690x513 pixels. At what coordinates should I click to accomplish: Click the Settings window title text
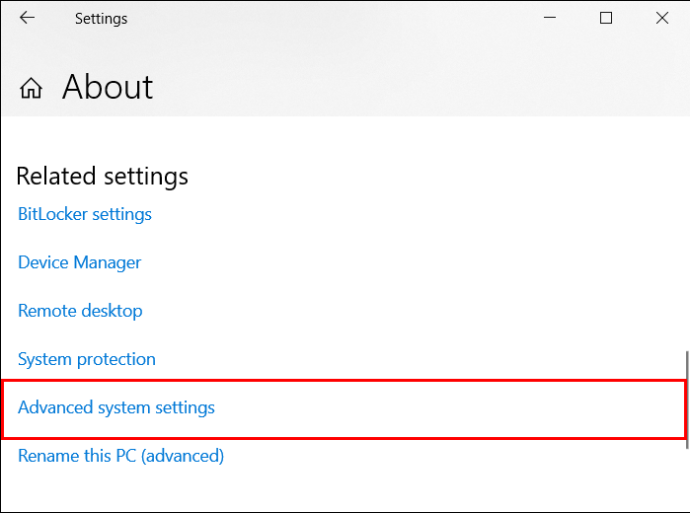(101, 18)
